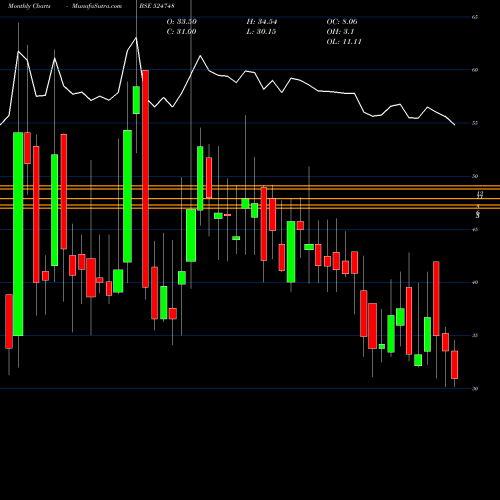Select the open value "O: 33.50"
Screen dimensions: 500x500
tap(182, 22)
